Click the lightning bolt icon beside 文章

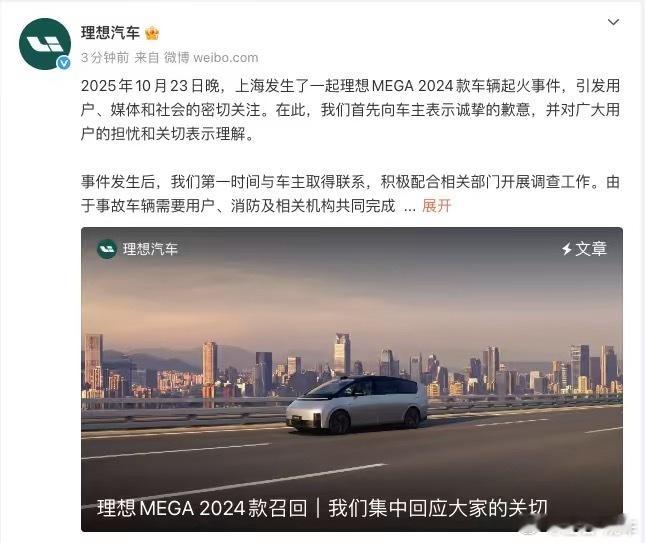[567, 248]
